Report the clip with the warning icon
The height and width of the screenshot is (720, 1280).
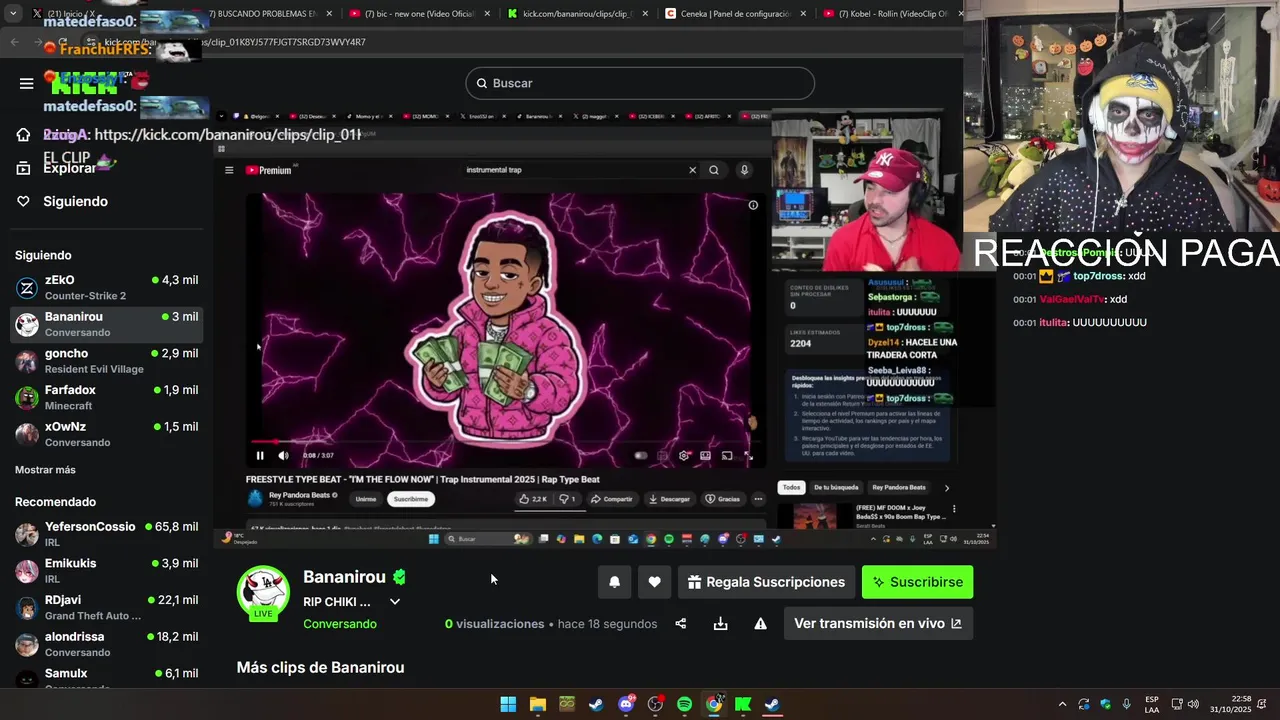click(x=760, y=623)
